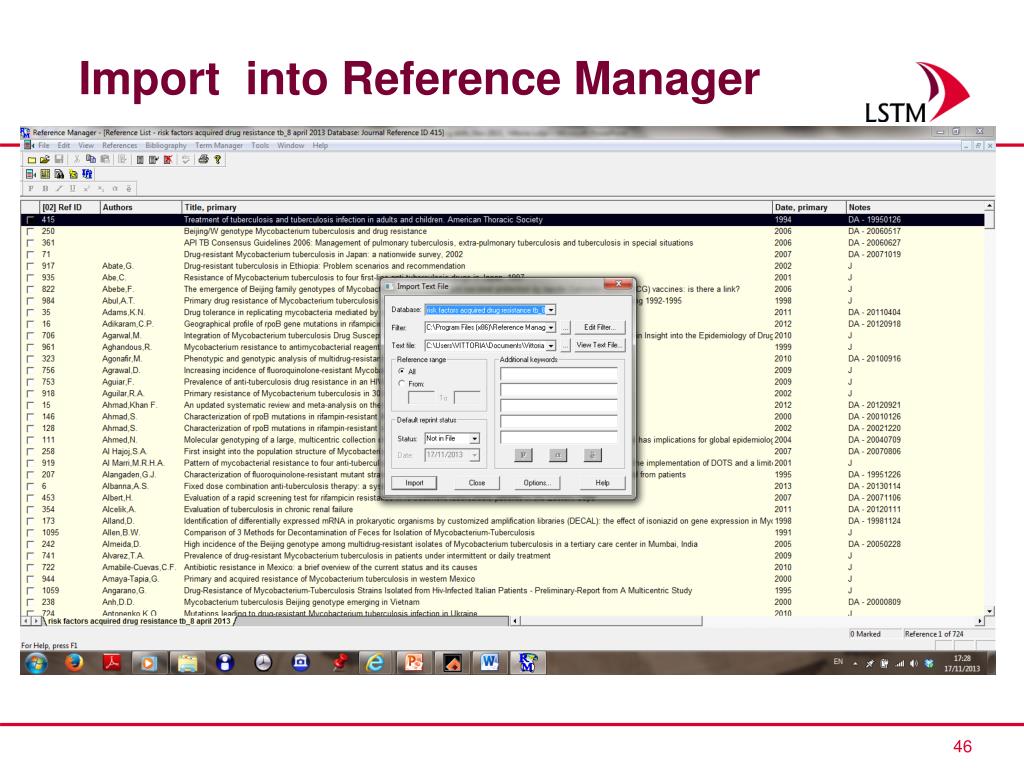Image resolution: width=1024 pixels, height=768 pixels.
Task: Click the yellow folder icon in second toolbar
Action: [x=73, y=174]
